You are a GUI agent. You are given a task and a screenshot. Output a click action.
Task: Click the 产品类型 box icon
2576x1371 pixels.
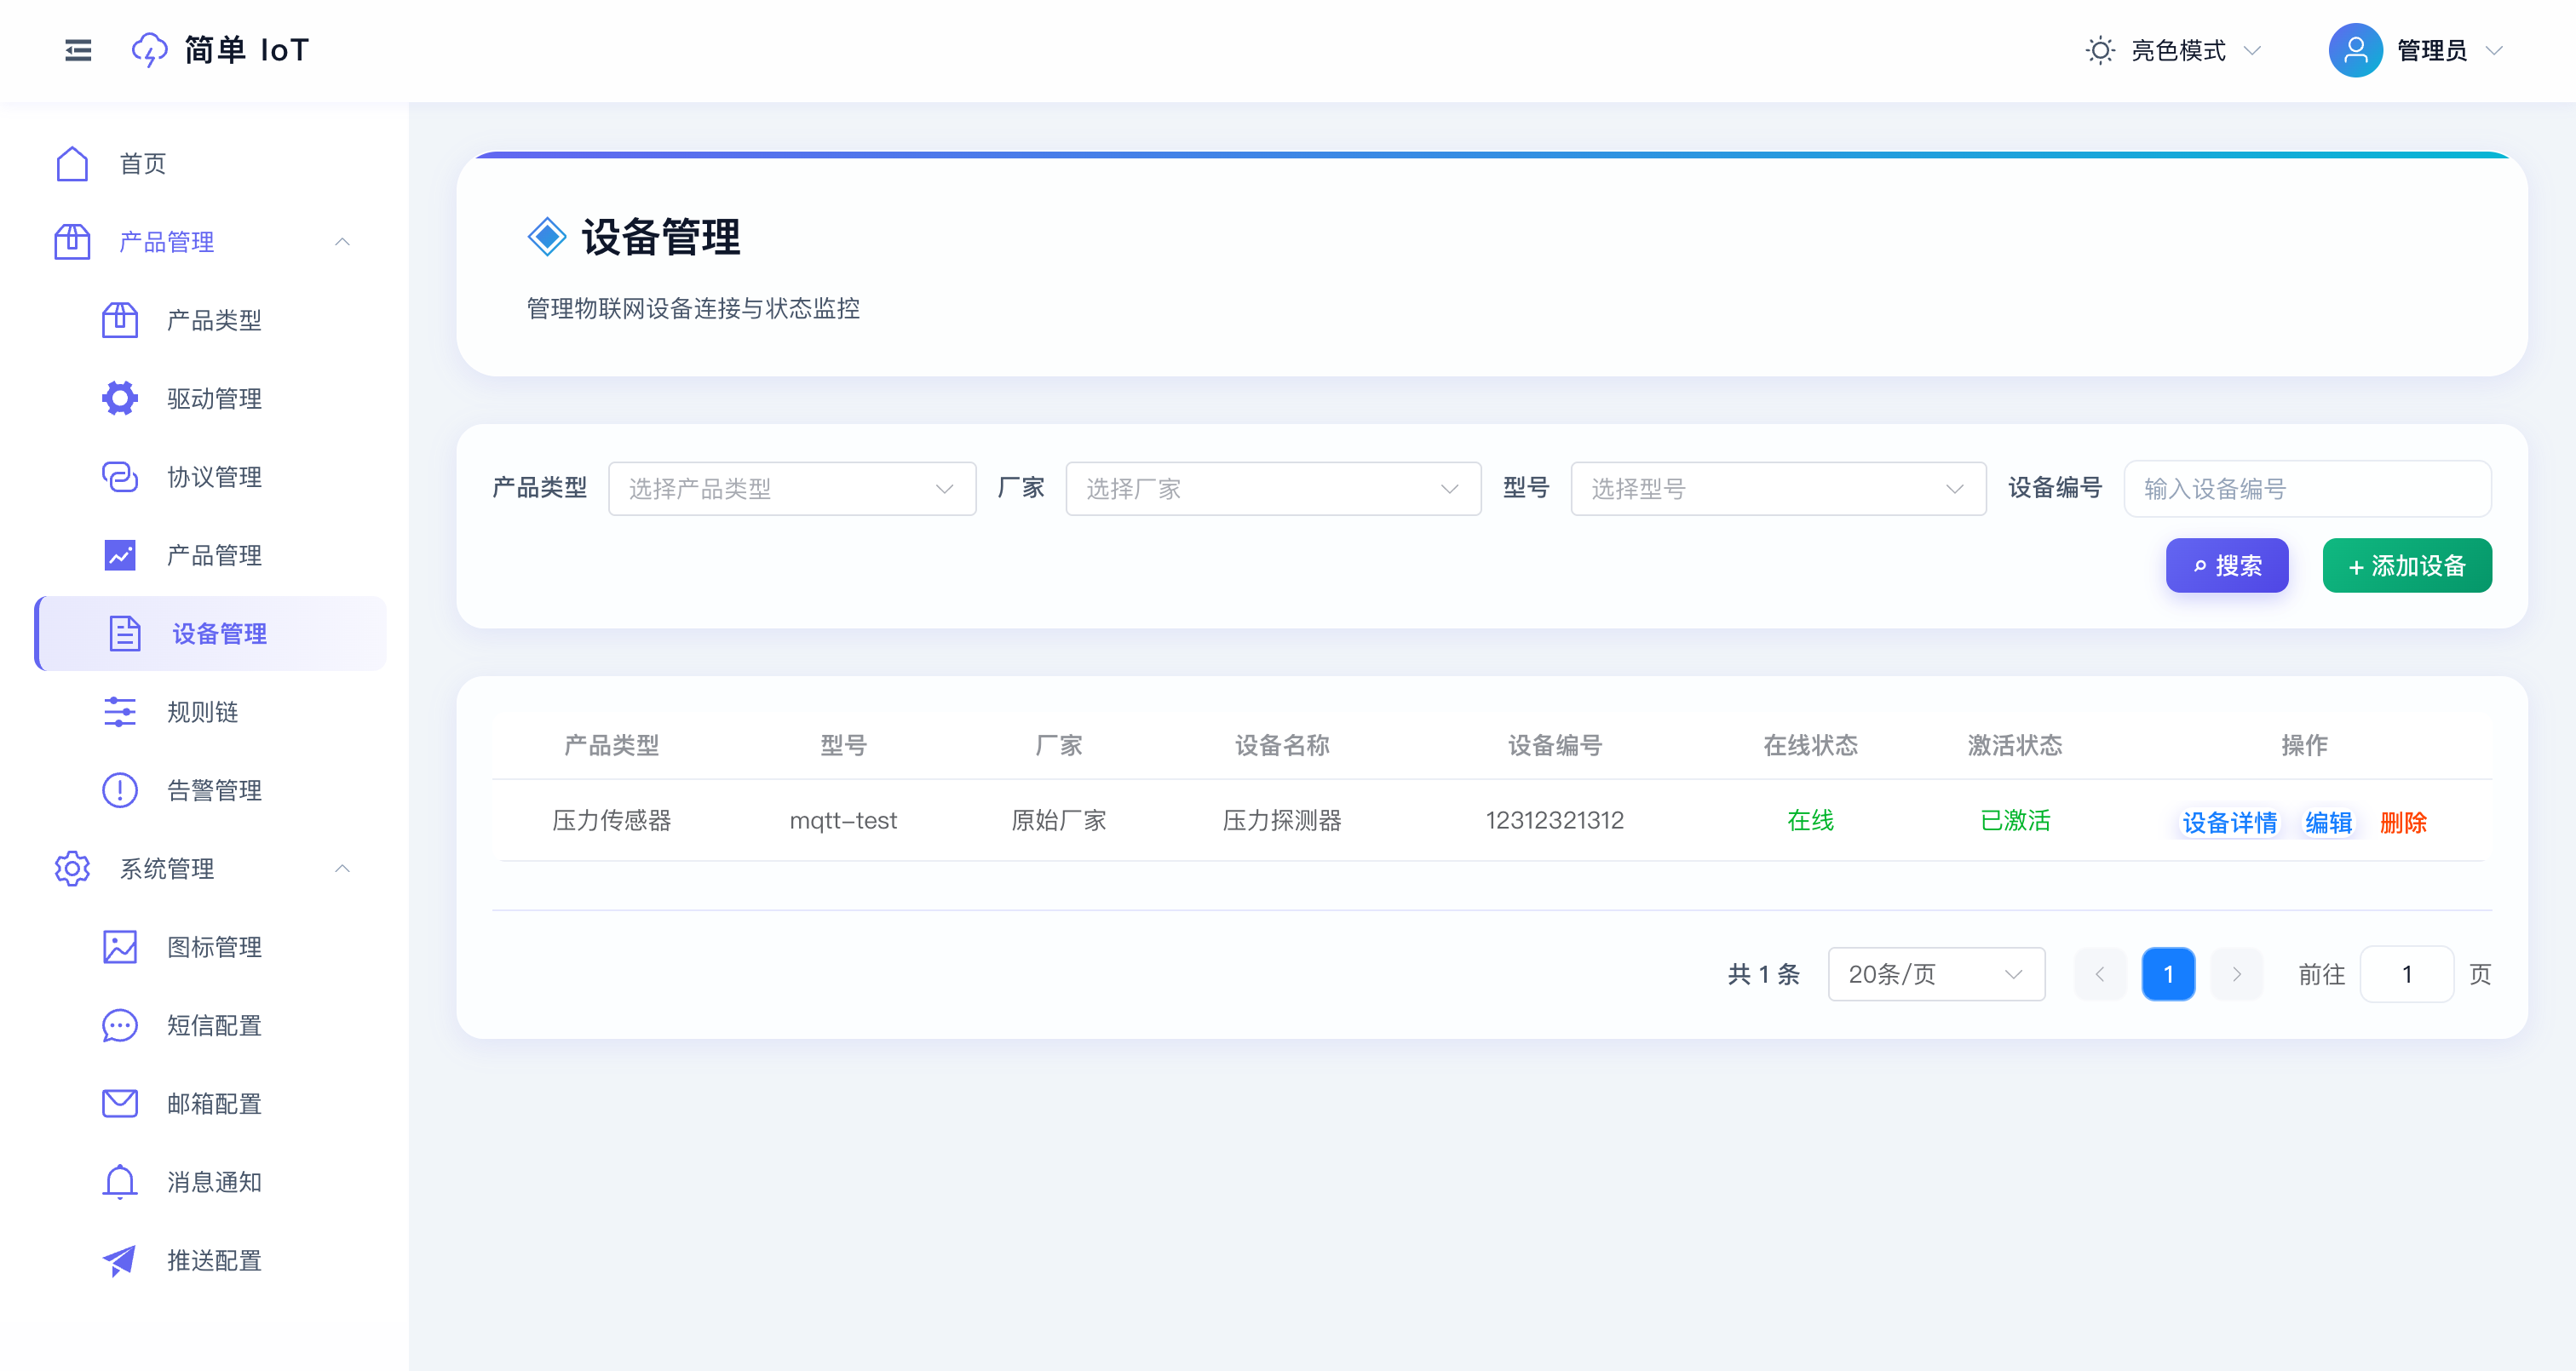pyautogui.click(x=120, y=320)
